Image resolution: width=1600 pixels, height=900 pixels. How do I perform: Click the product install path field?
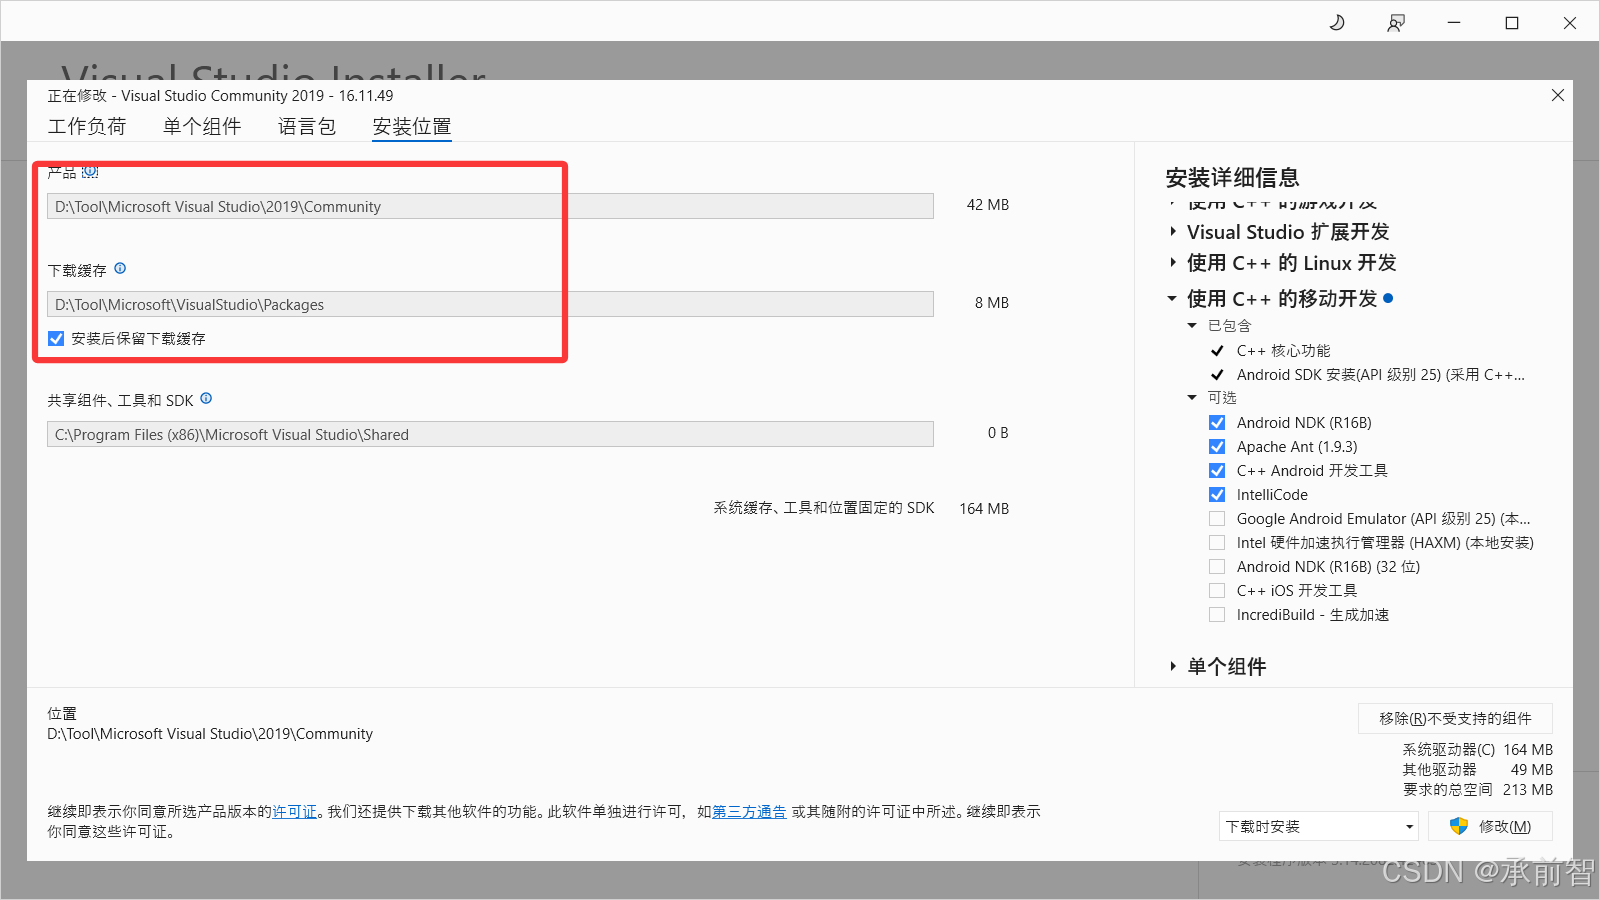(x=490, y=206)
